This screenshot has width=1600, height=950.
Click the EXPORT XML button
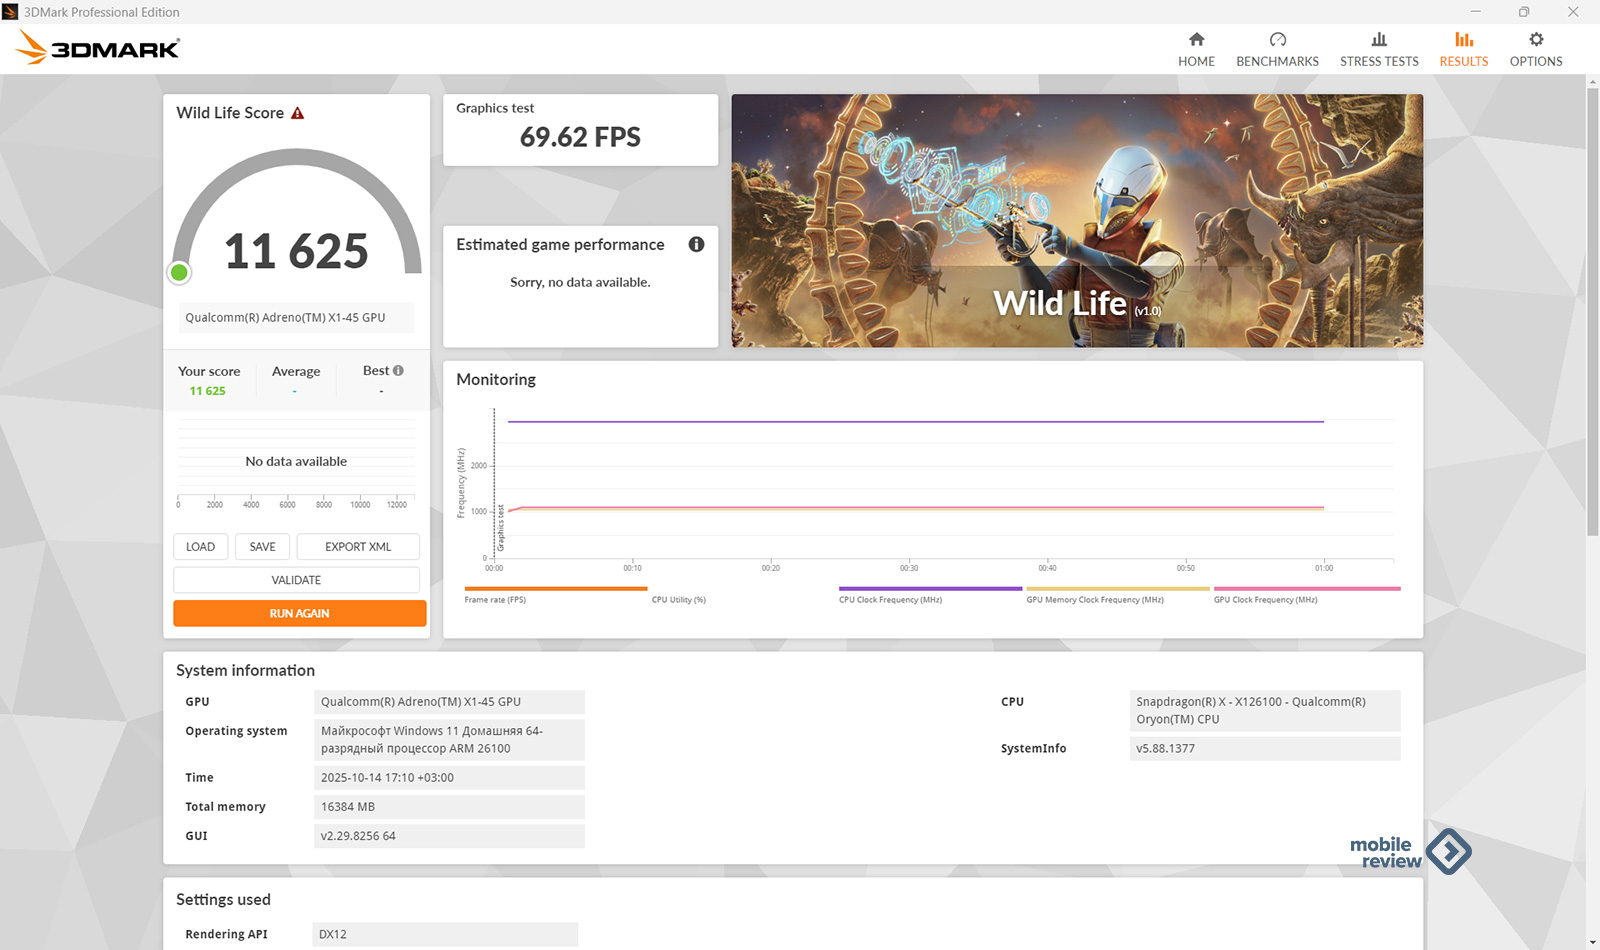(358, 547)
